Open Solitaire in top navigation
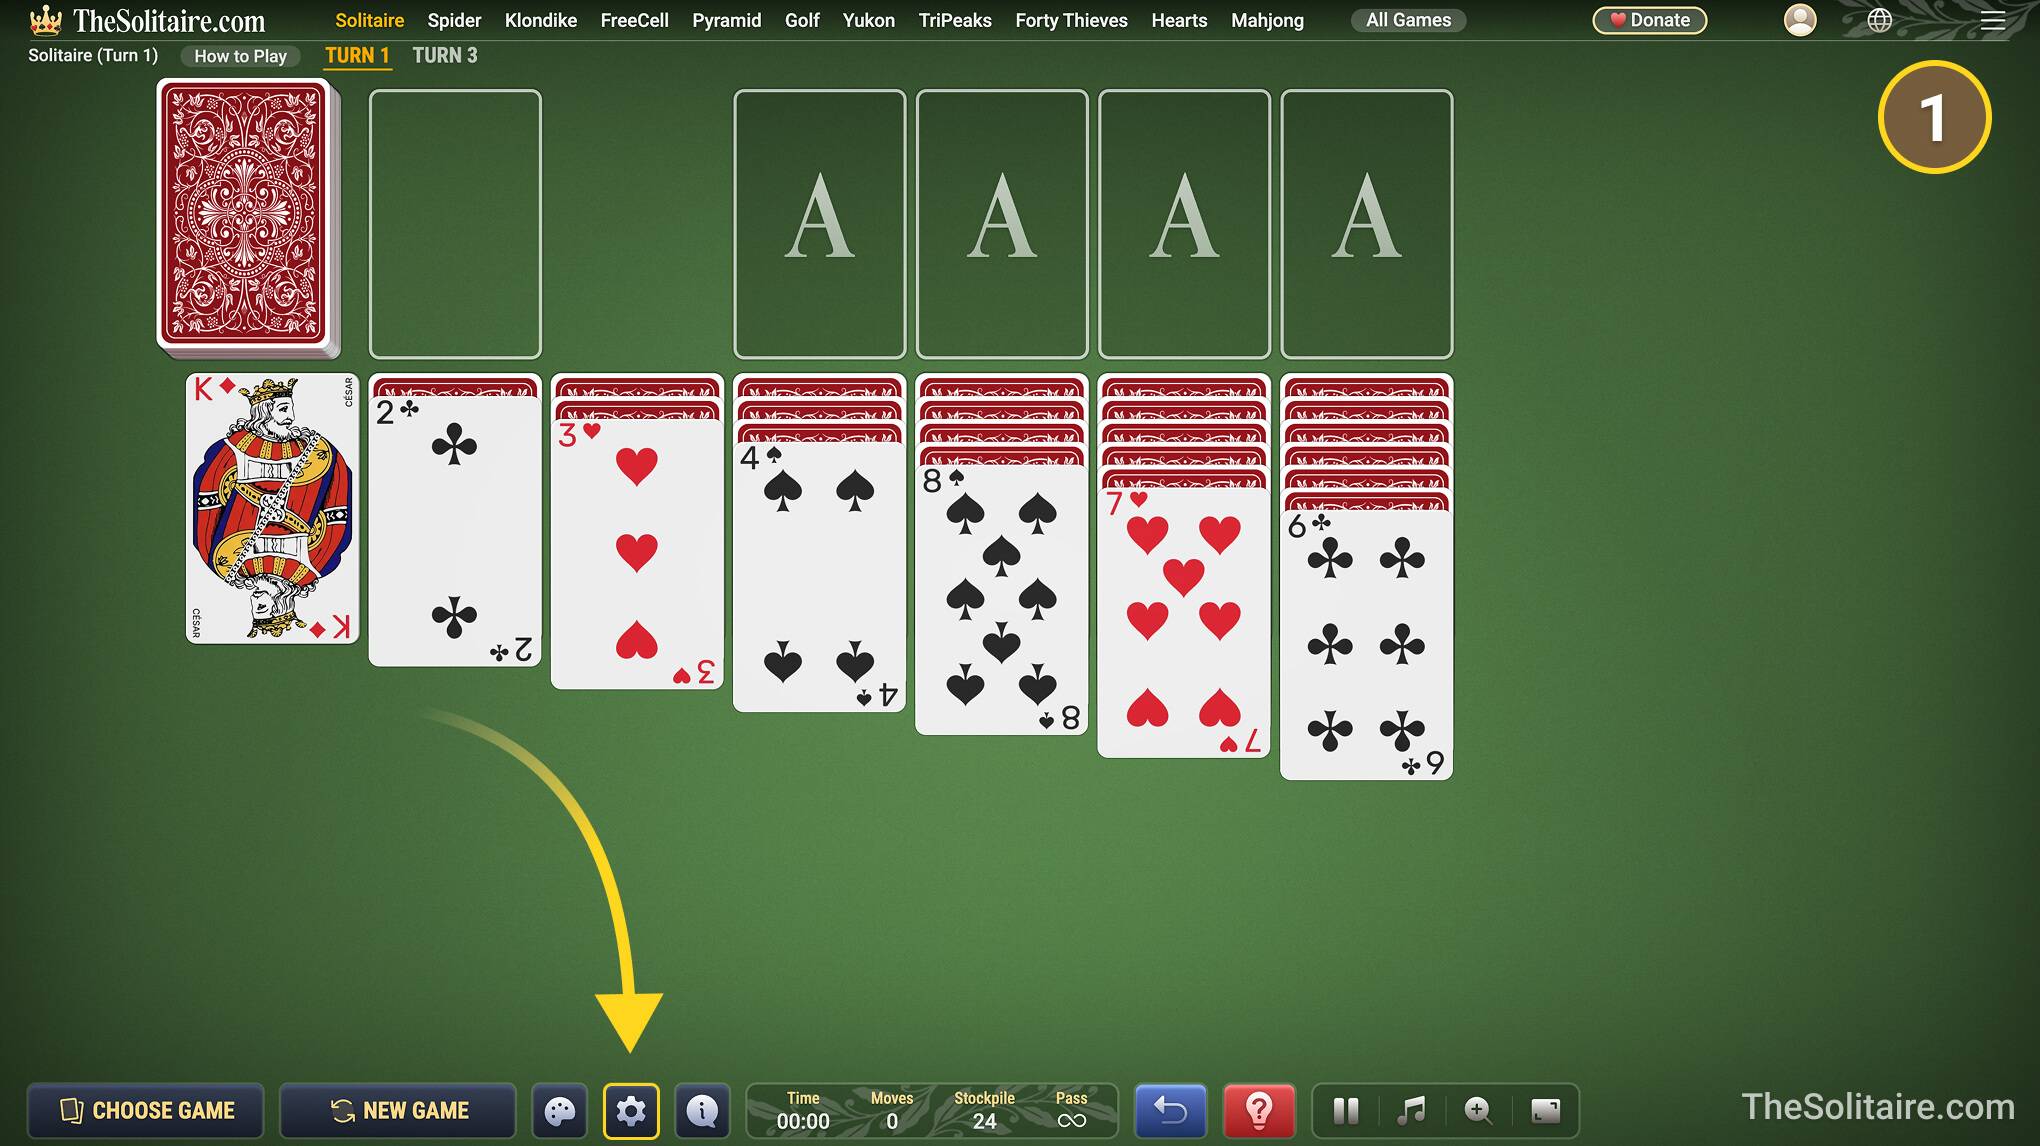The height and width of the screenshot is (1146, 2040). [x=370, y=20]
